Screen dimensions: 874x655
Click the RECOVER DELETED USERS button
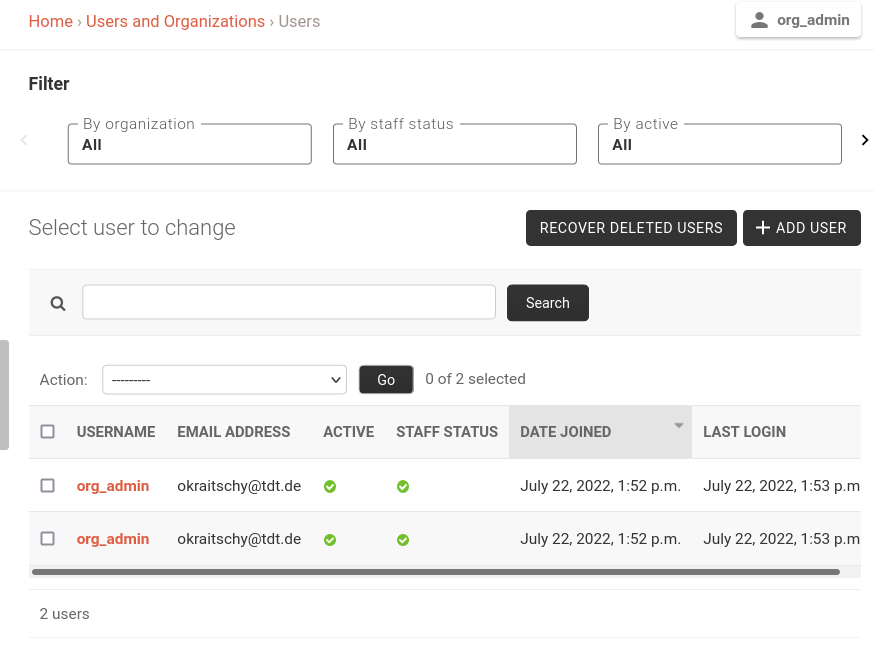(x=631, y=227)
